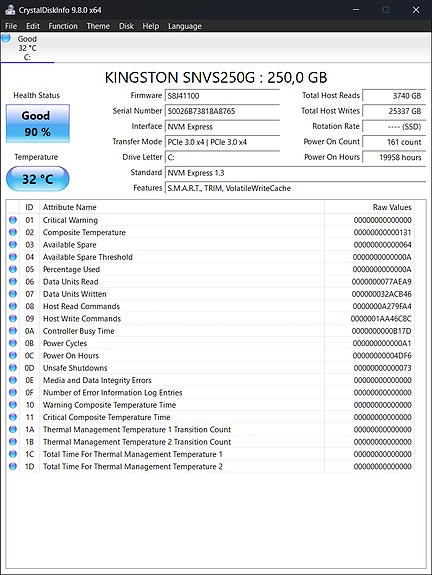432x575 pixels.
Task: Click the Good 90 % health status button
Action: coord(38,124)
